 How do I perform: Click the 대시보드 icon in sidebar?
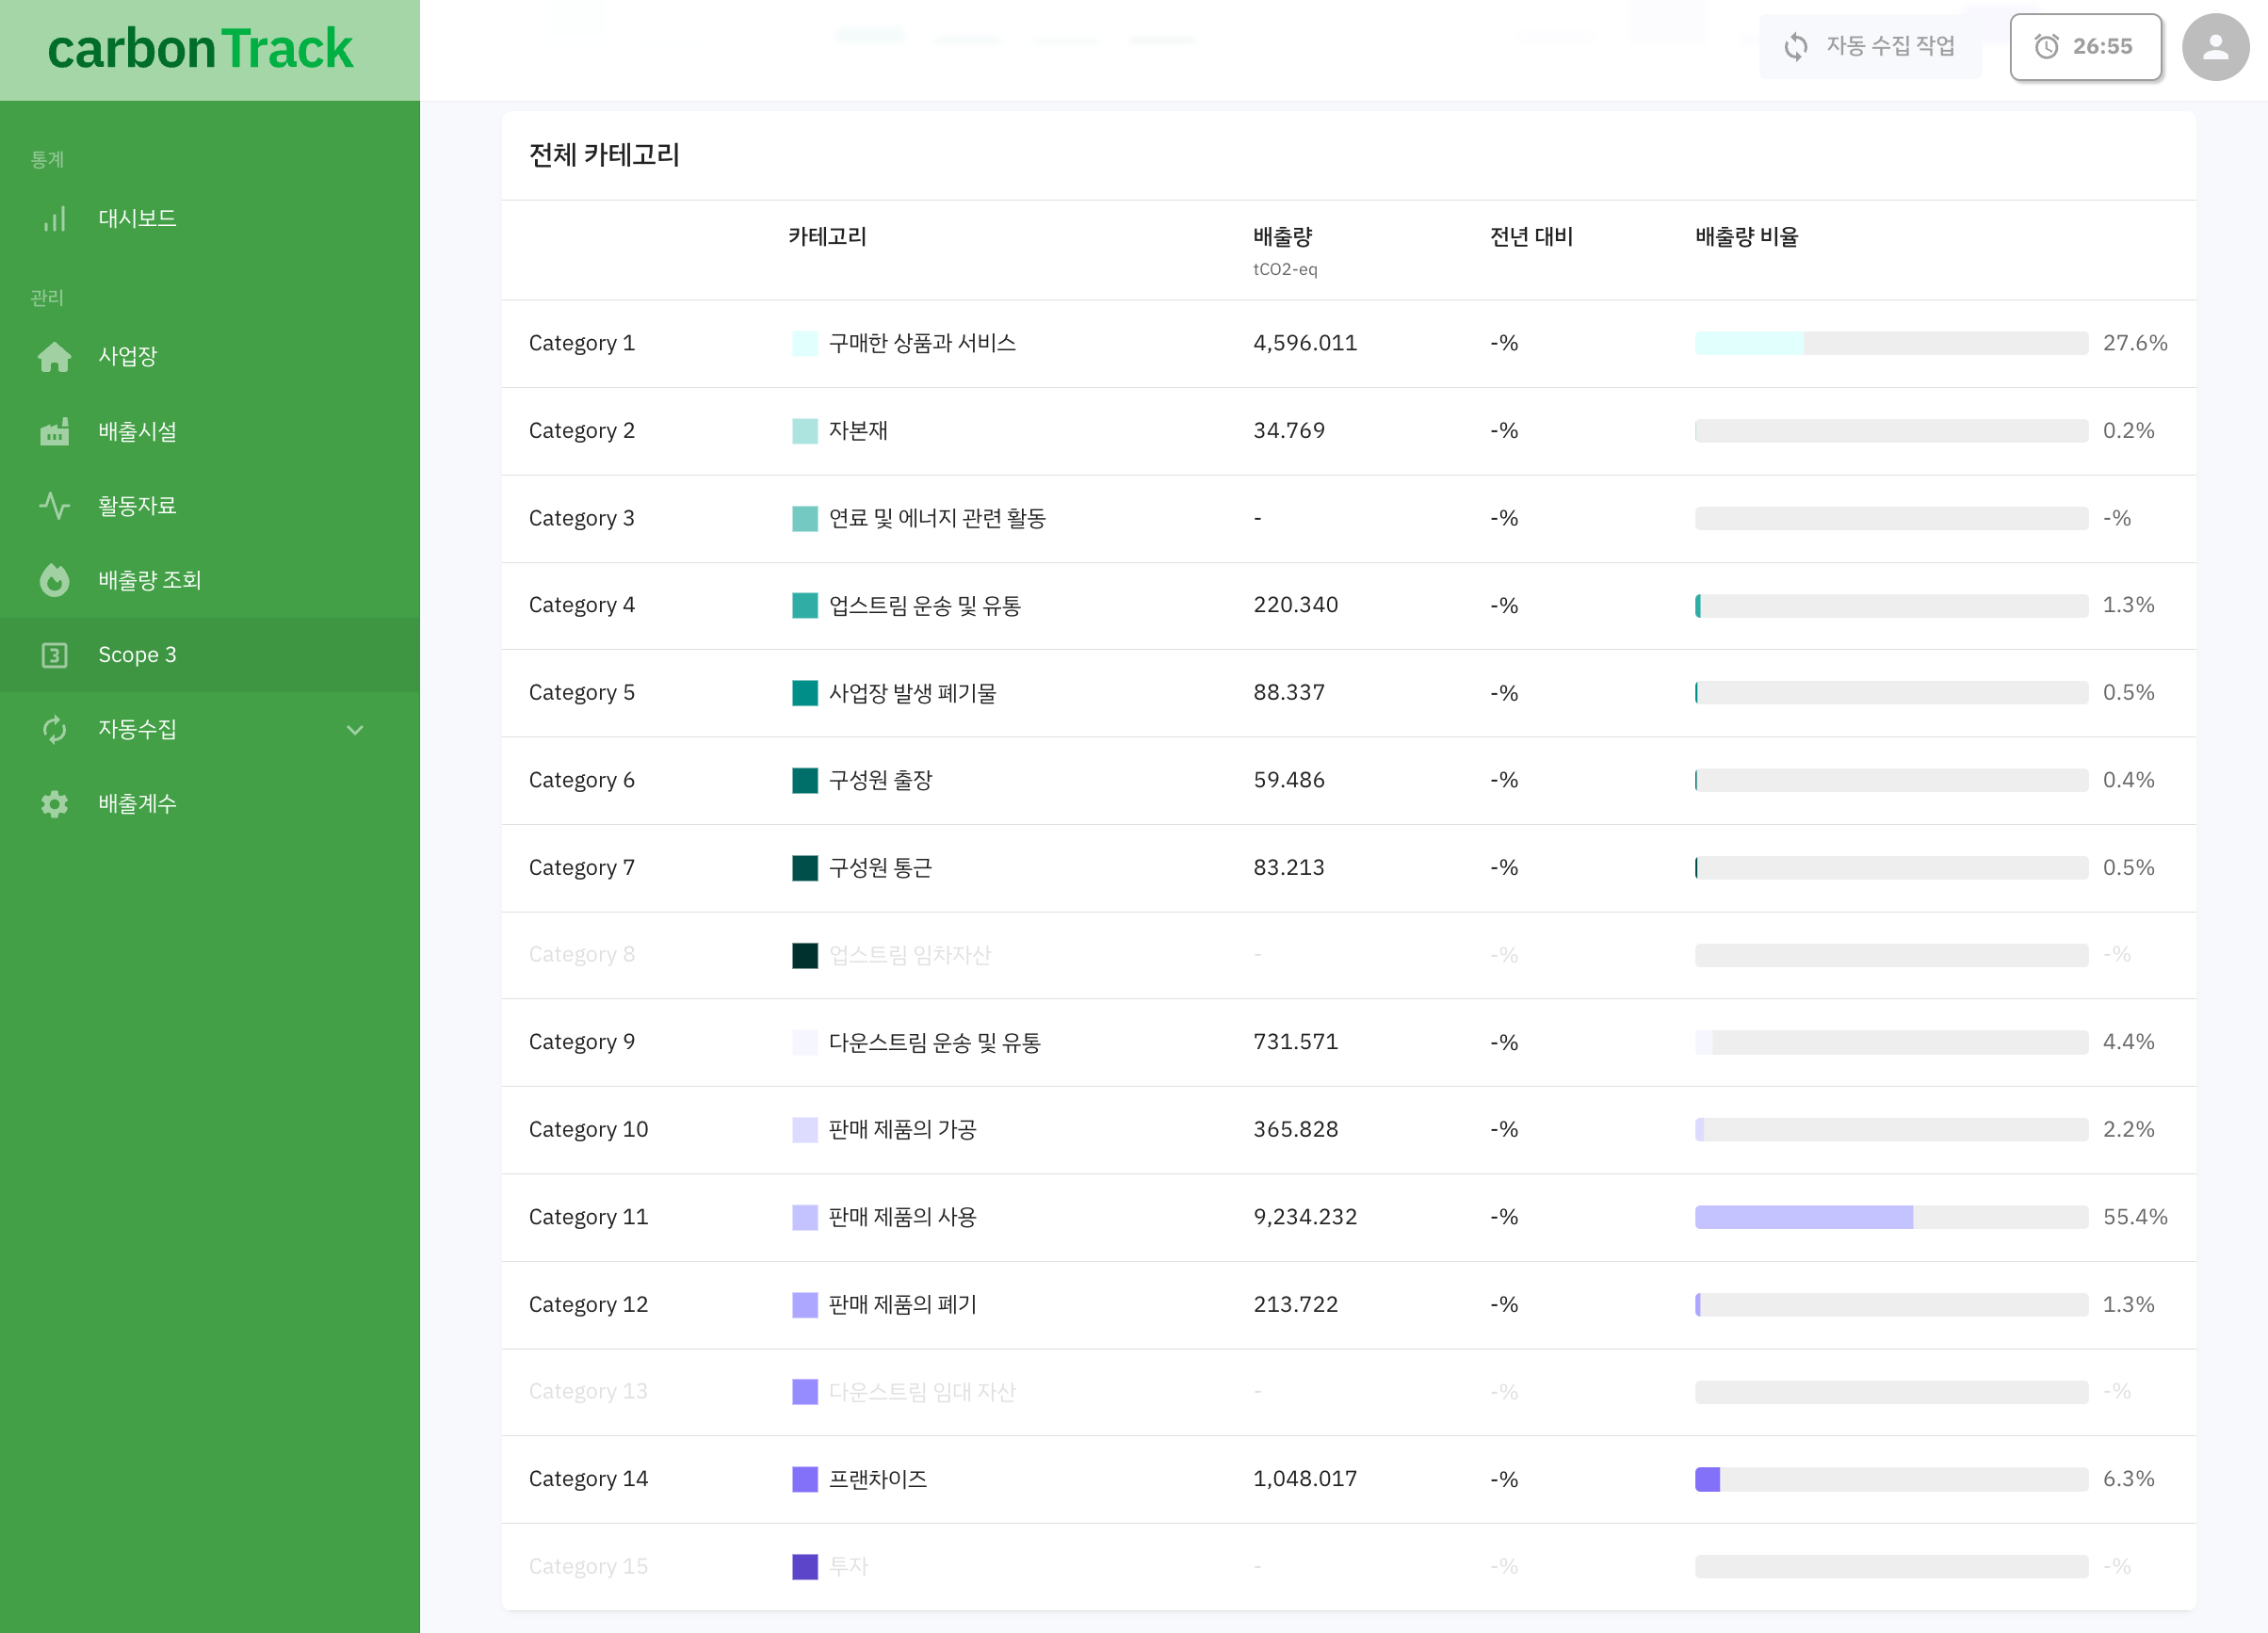click(53, 218)
